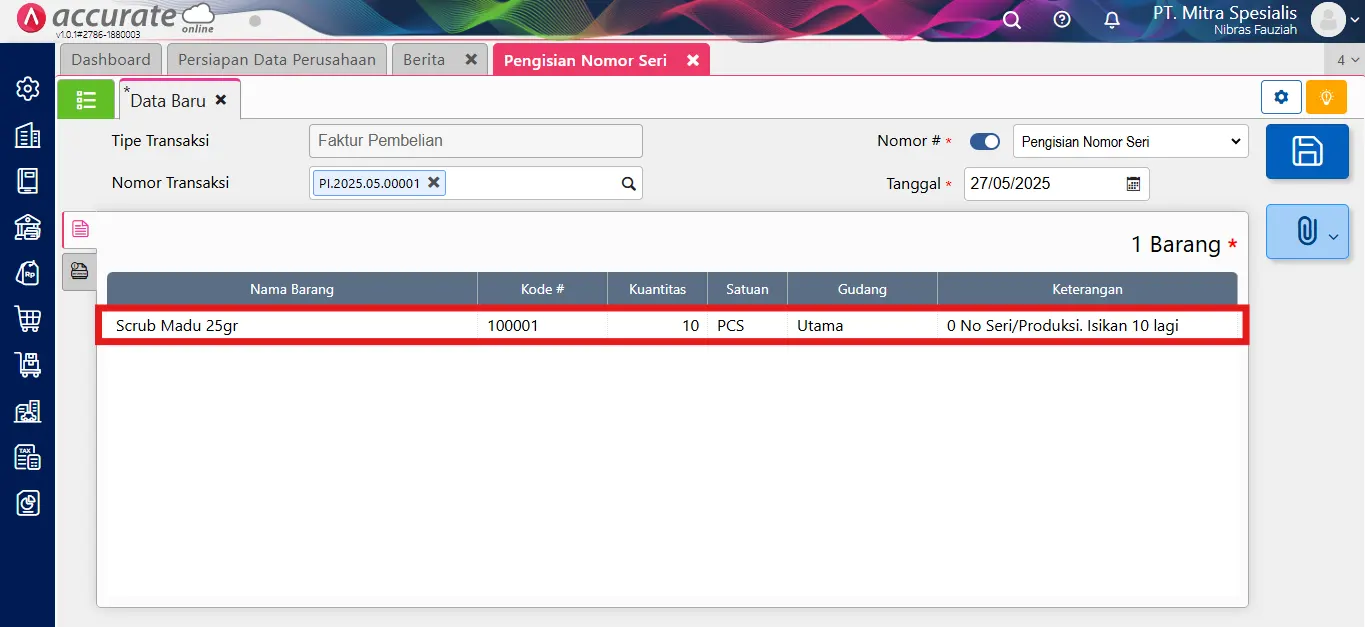Click the form settings gear button near lightbulb
Viewport: 1365px width, 627px height.
click(x=1281, y=97)
